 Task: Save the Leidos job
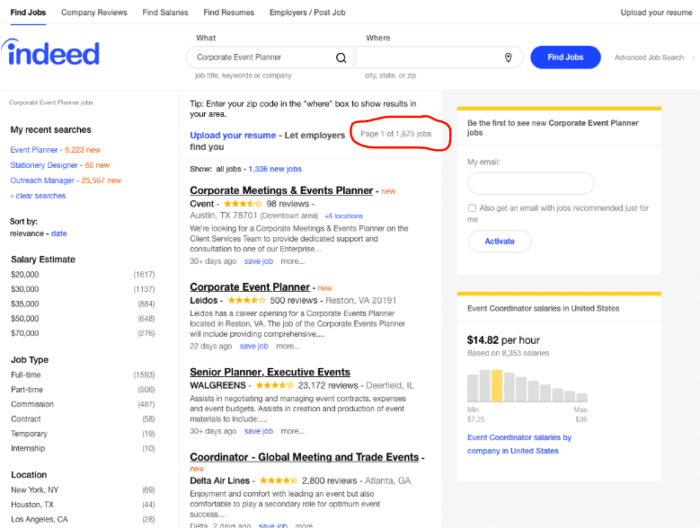254,346
